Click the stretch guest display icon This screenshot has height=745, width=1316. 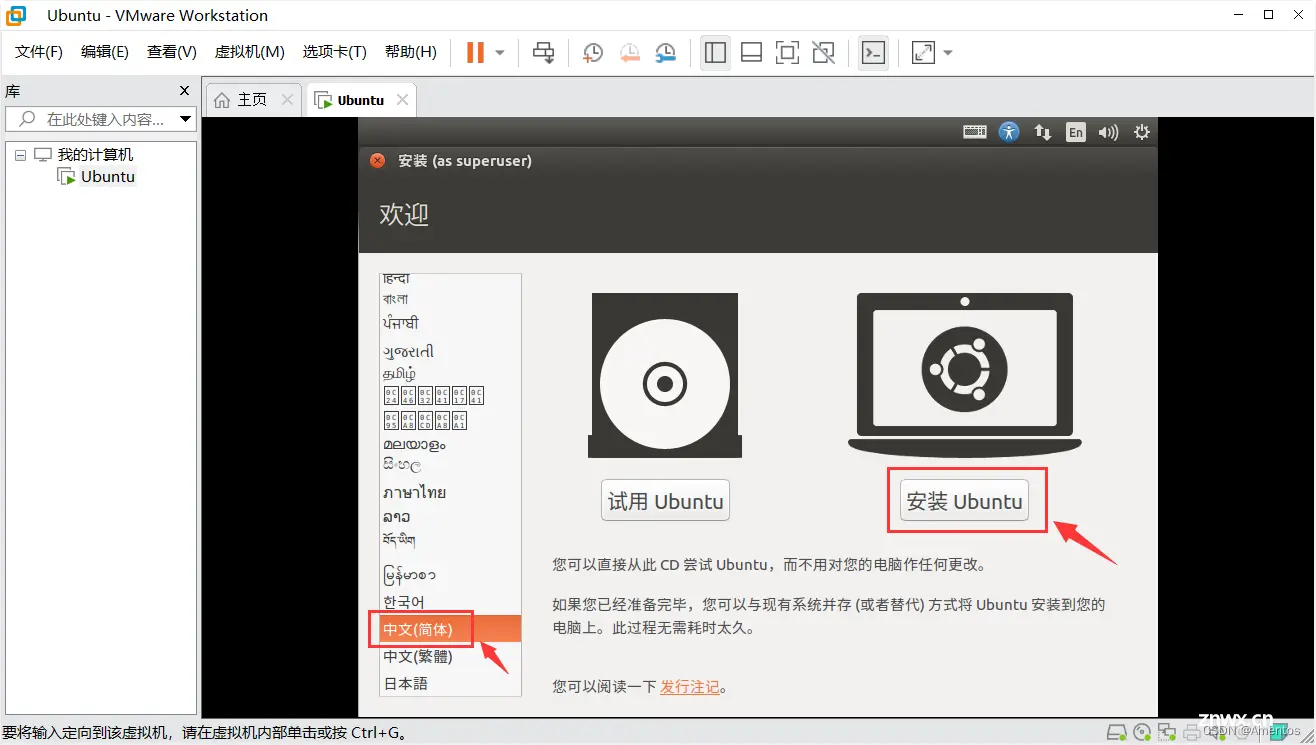923,52
